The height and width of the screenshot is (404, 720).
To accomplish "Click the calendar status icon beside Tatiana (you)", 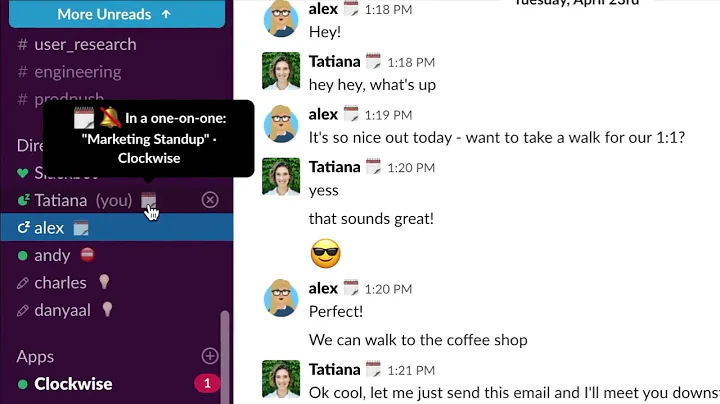I will pos(149,201).
